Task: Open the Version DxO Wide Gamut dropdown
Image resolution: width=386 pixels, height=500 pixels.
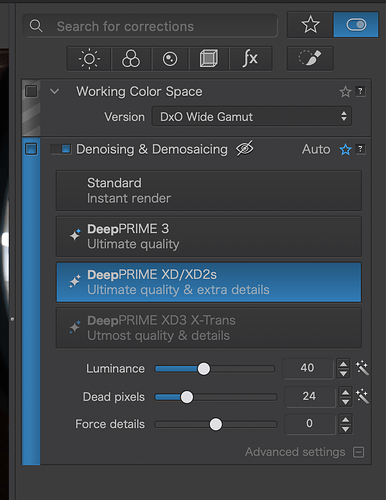Action: pos(252,116)
